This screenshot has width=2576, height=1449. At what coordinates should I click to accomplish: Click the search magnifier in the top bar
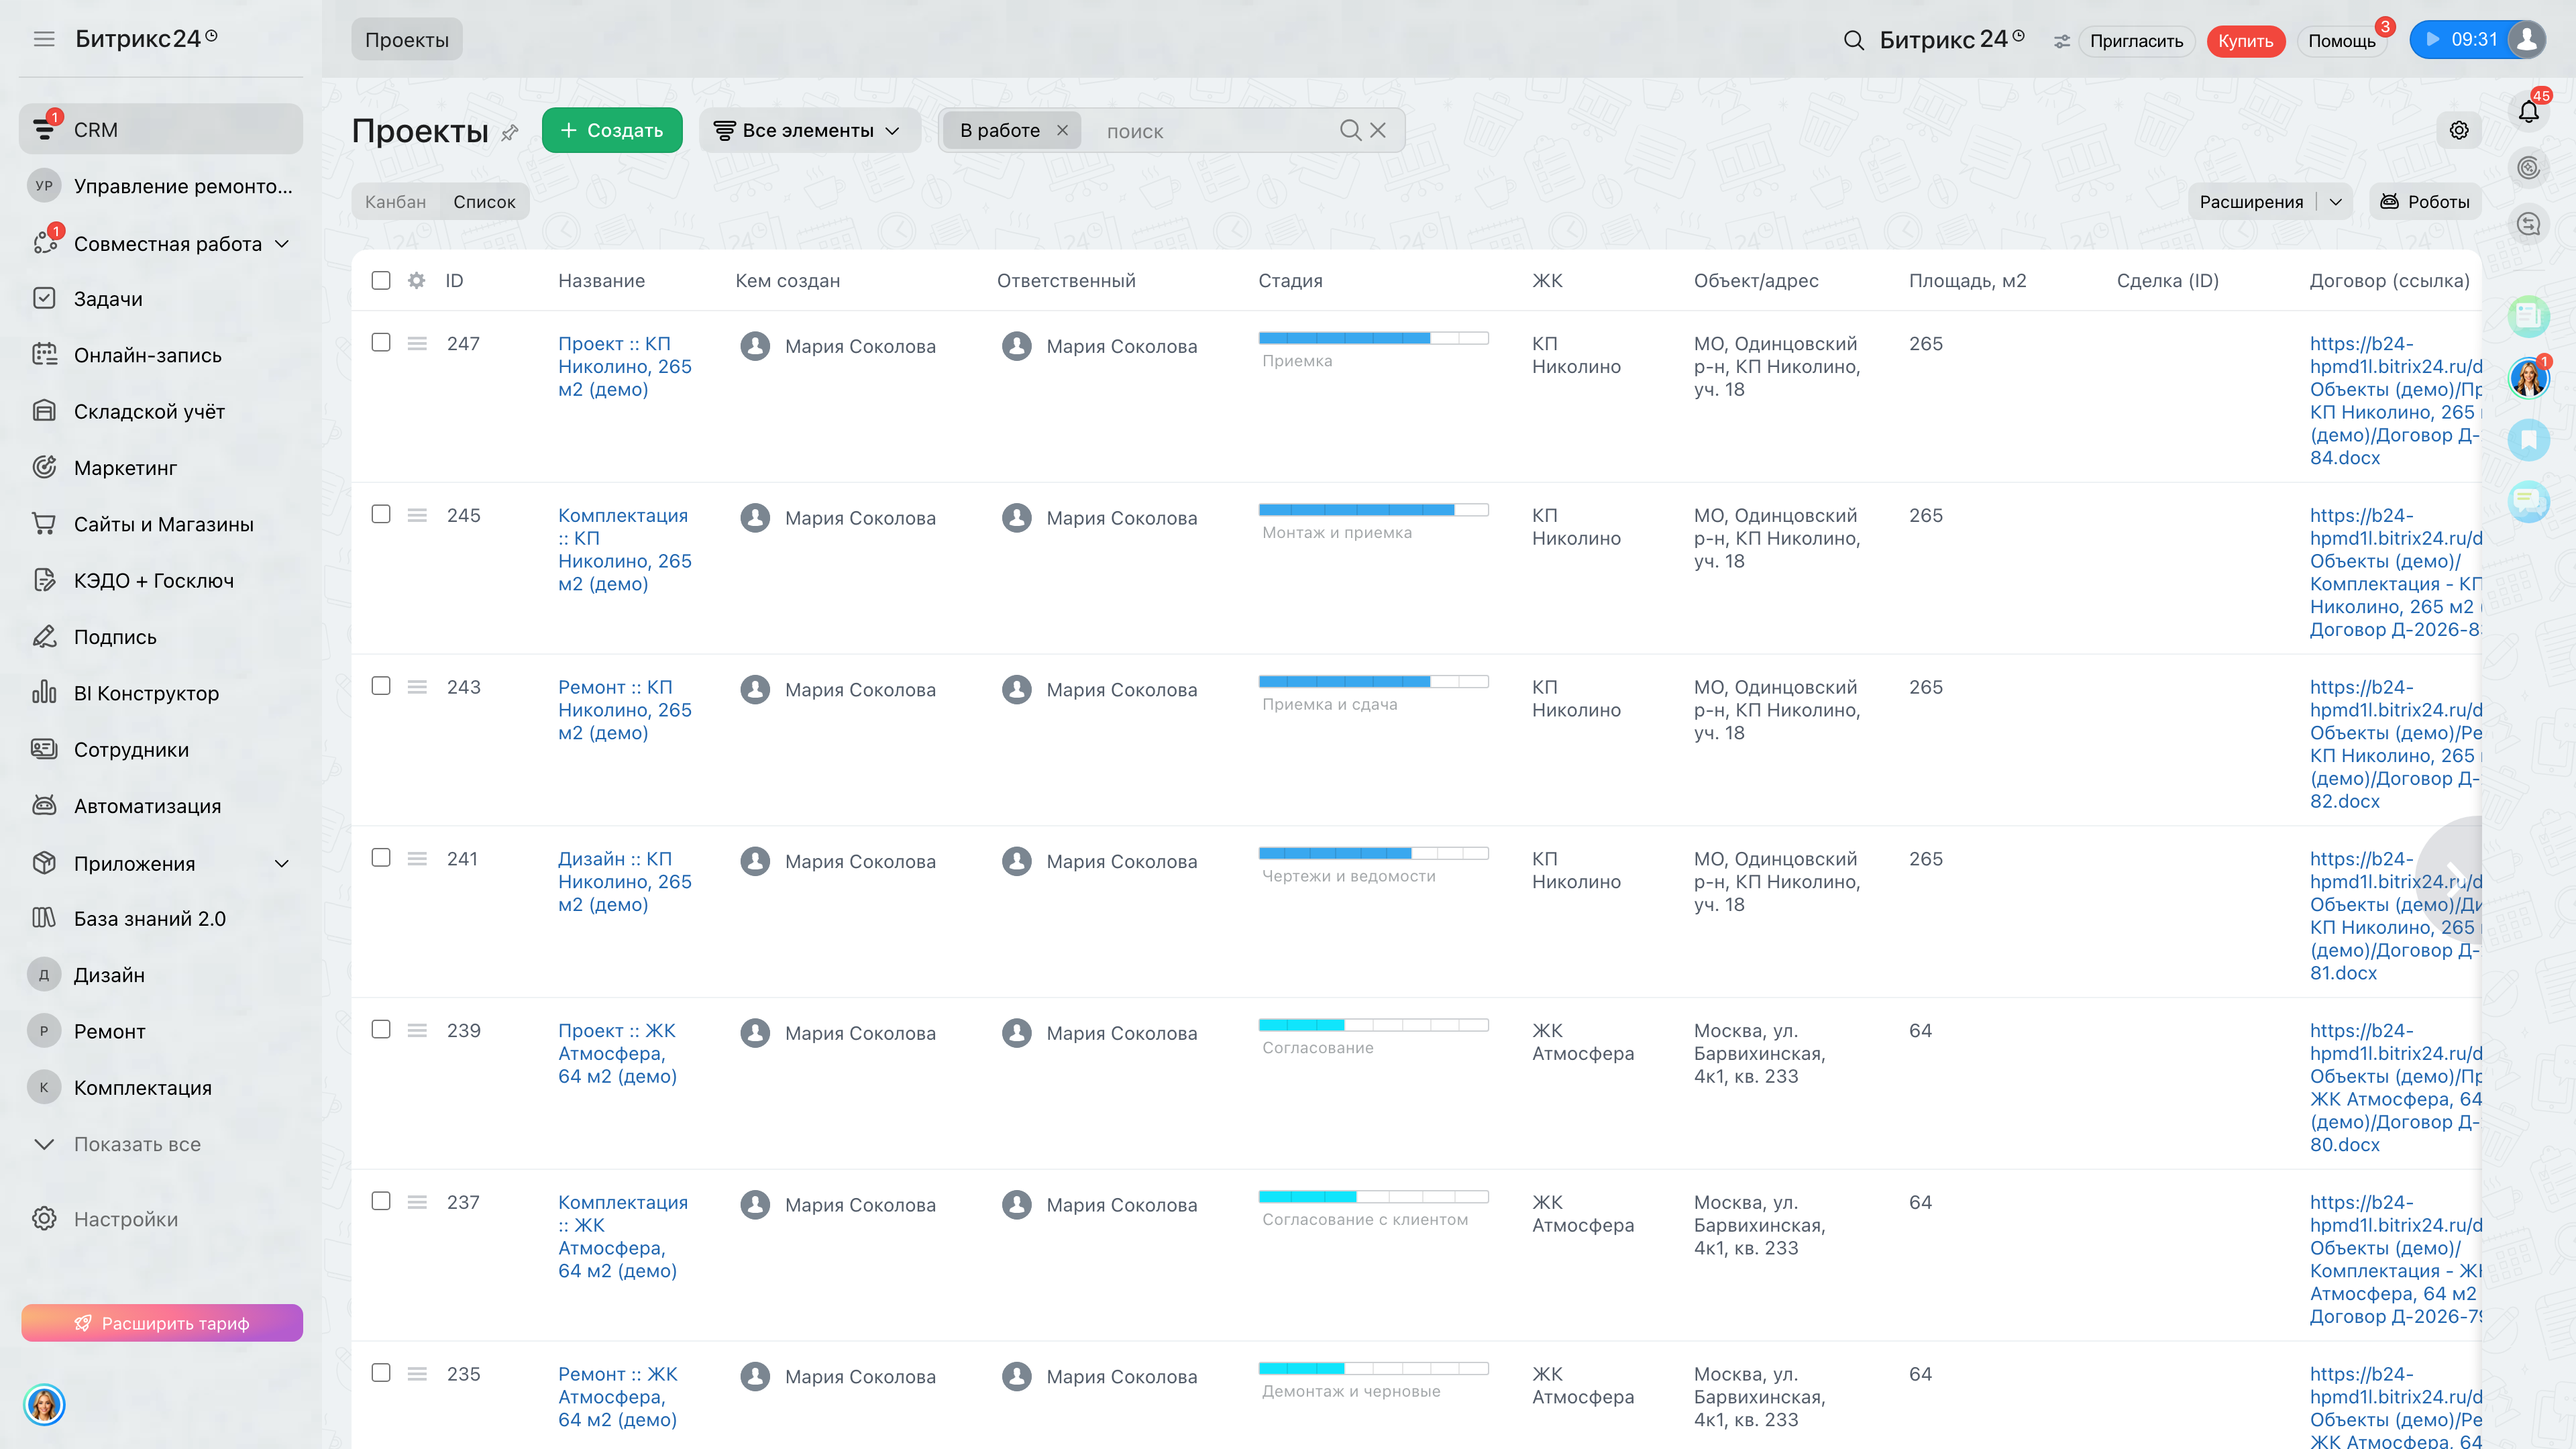coord(1853,40)
